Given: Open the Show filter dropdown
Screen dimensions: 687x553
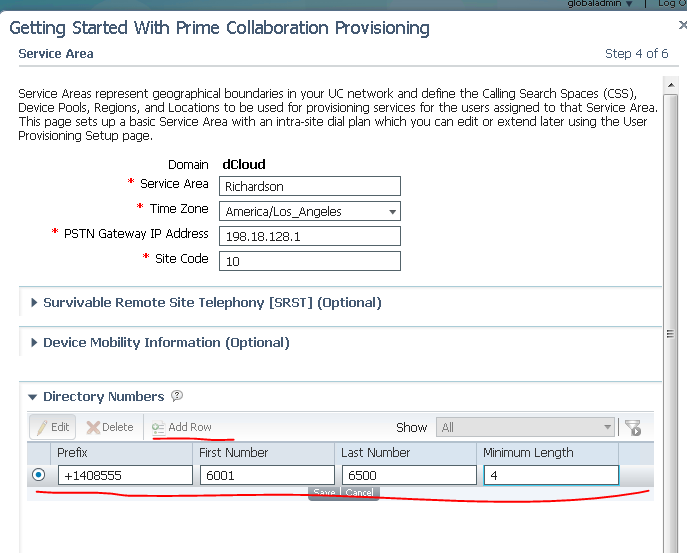Looking at the screenshot, I should pos(525,427).
